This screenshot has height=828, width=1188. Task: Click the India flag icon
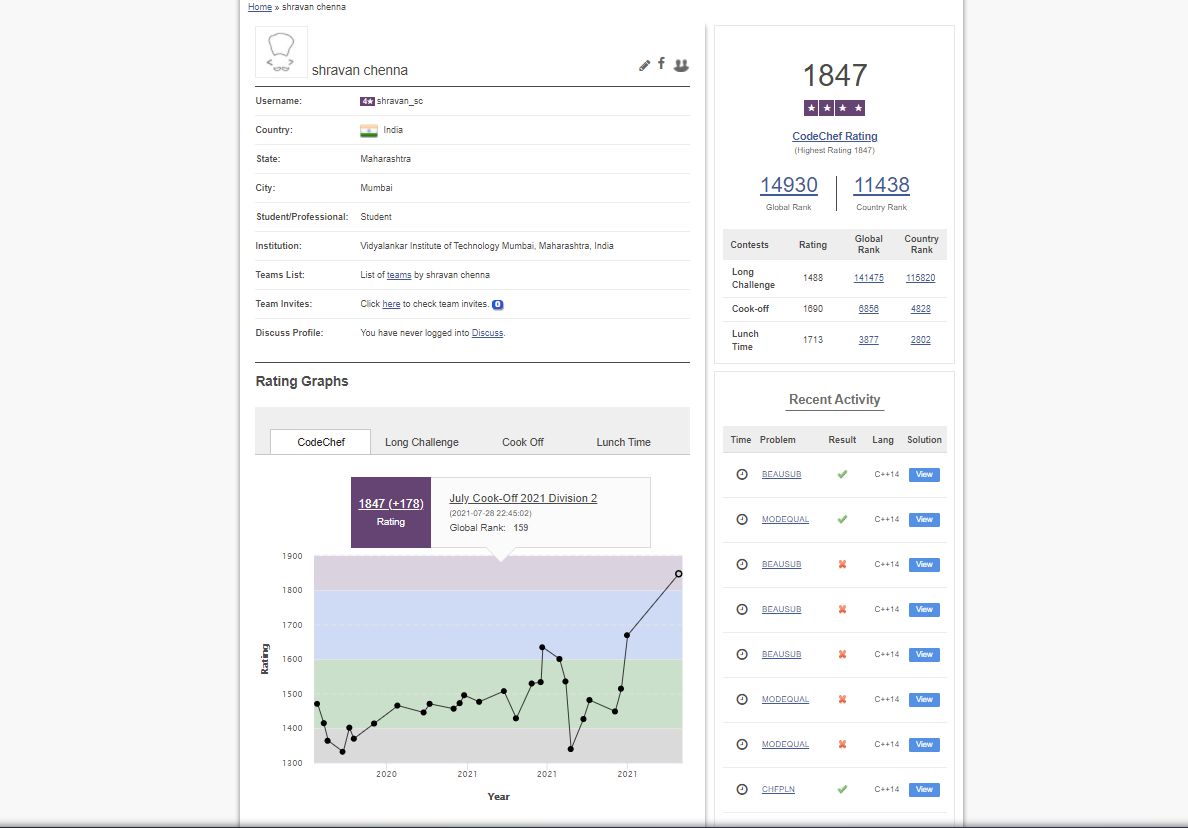(368, 130)
